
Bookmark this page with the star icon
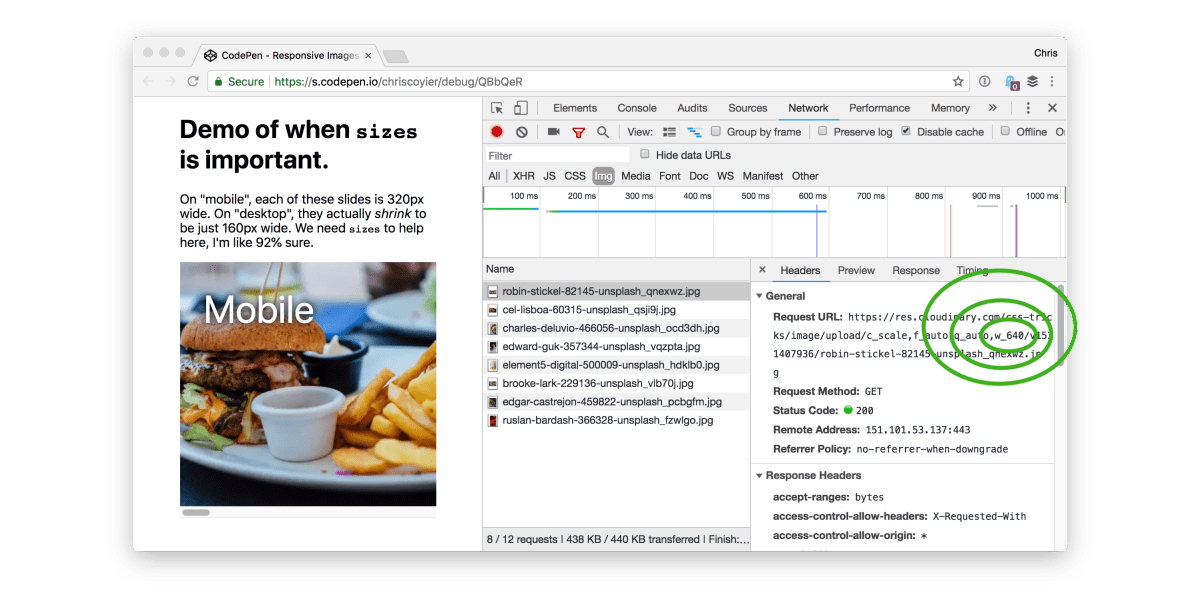[x=958, y=82]
